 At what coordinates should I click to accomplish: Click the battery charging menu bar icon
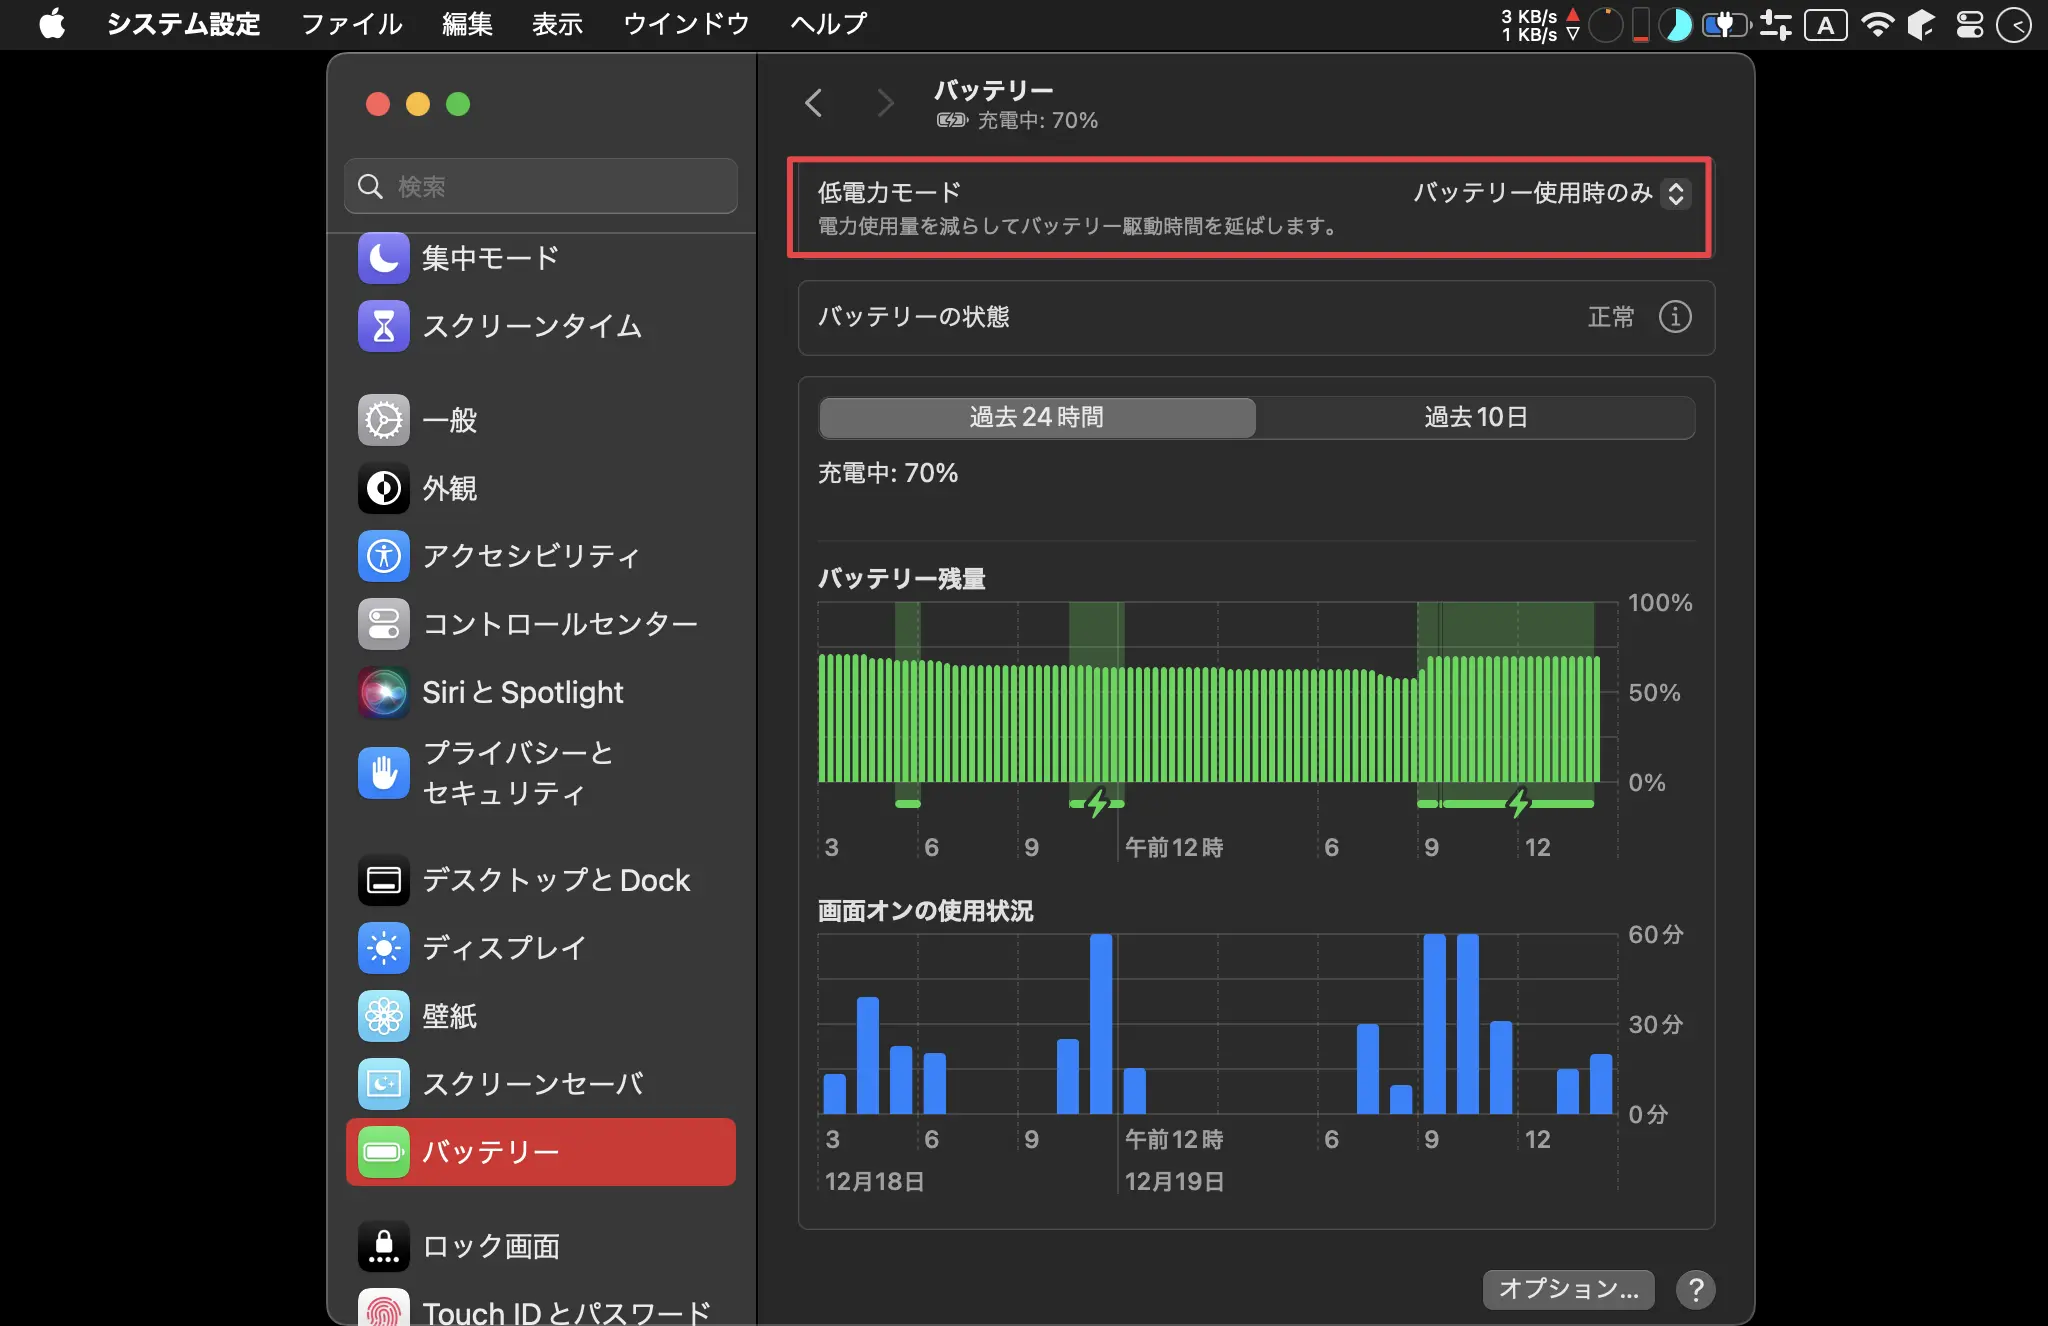pos(1727,24)
